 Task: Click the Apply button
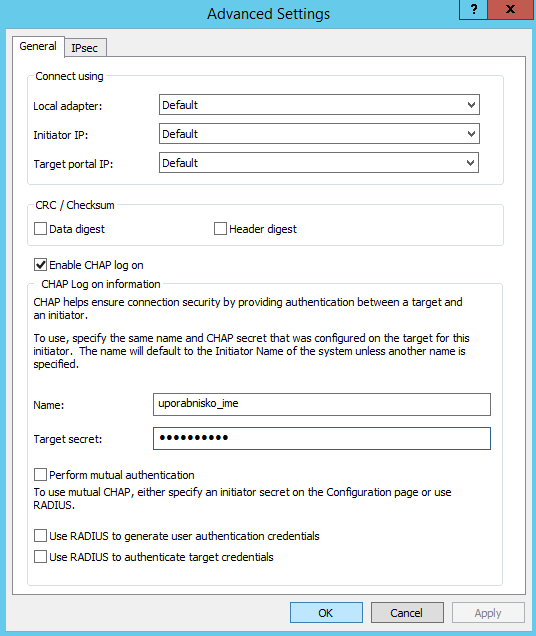coord(488,612)
